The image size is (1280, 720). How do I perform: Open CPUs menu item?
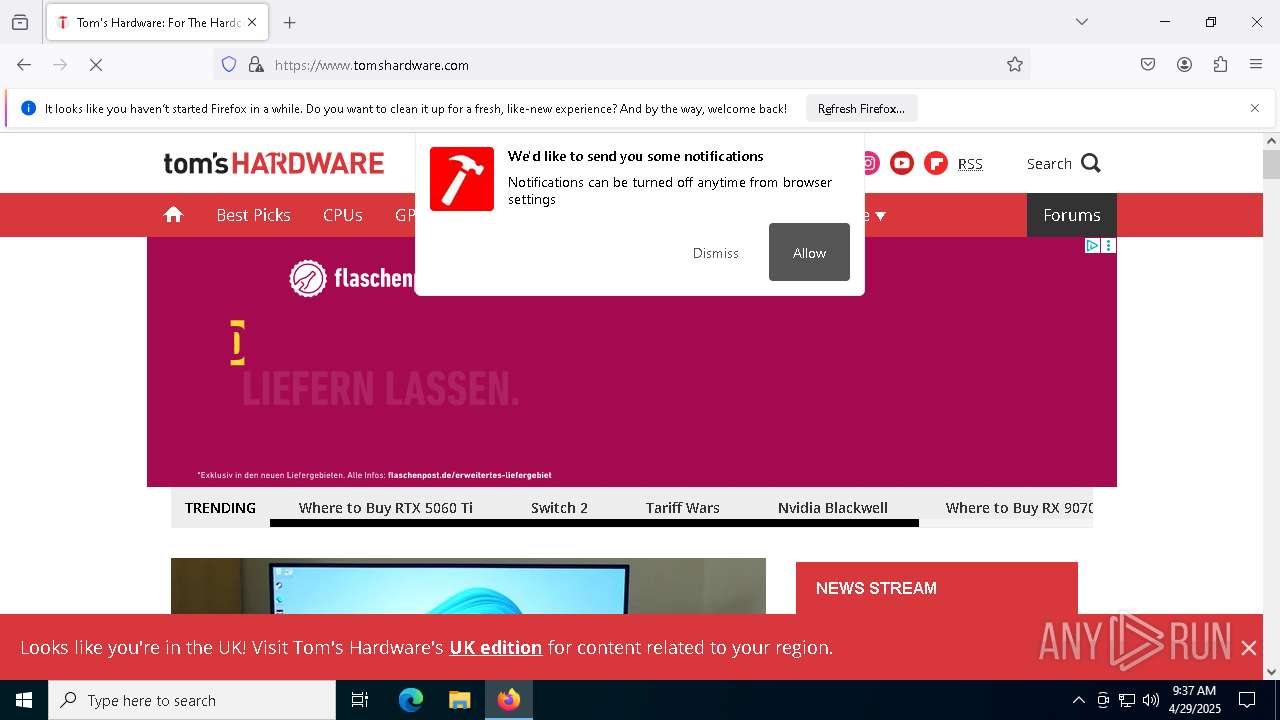tap(343, 215)
